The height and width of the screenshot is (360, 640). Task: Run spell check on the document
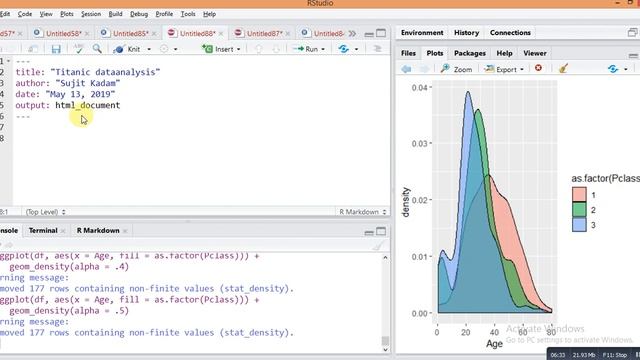(x=78, y=49)
